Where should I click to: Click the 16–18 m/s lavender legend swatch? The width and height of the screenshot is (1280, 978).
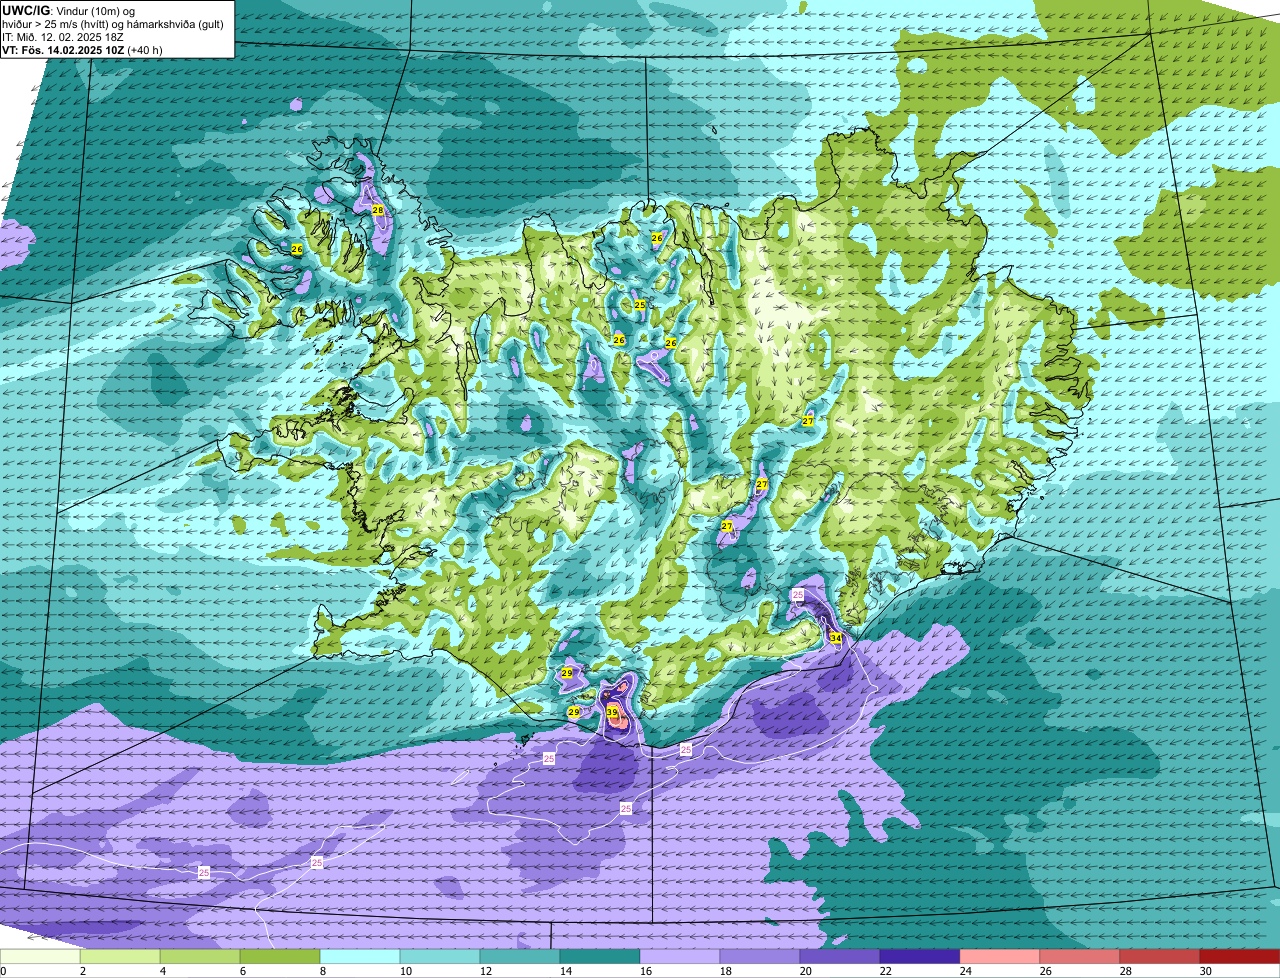pyautogui.click(x=680, y=957)
